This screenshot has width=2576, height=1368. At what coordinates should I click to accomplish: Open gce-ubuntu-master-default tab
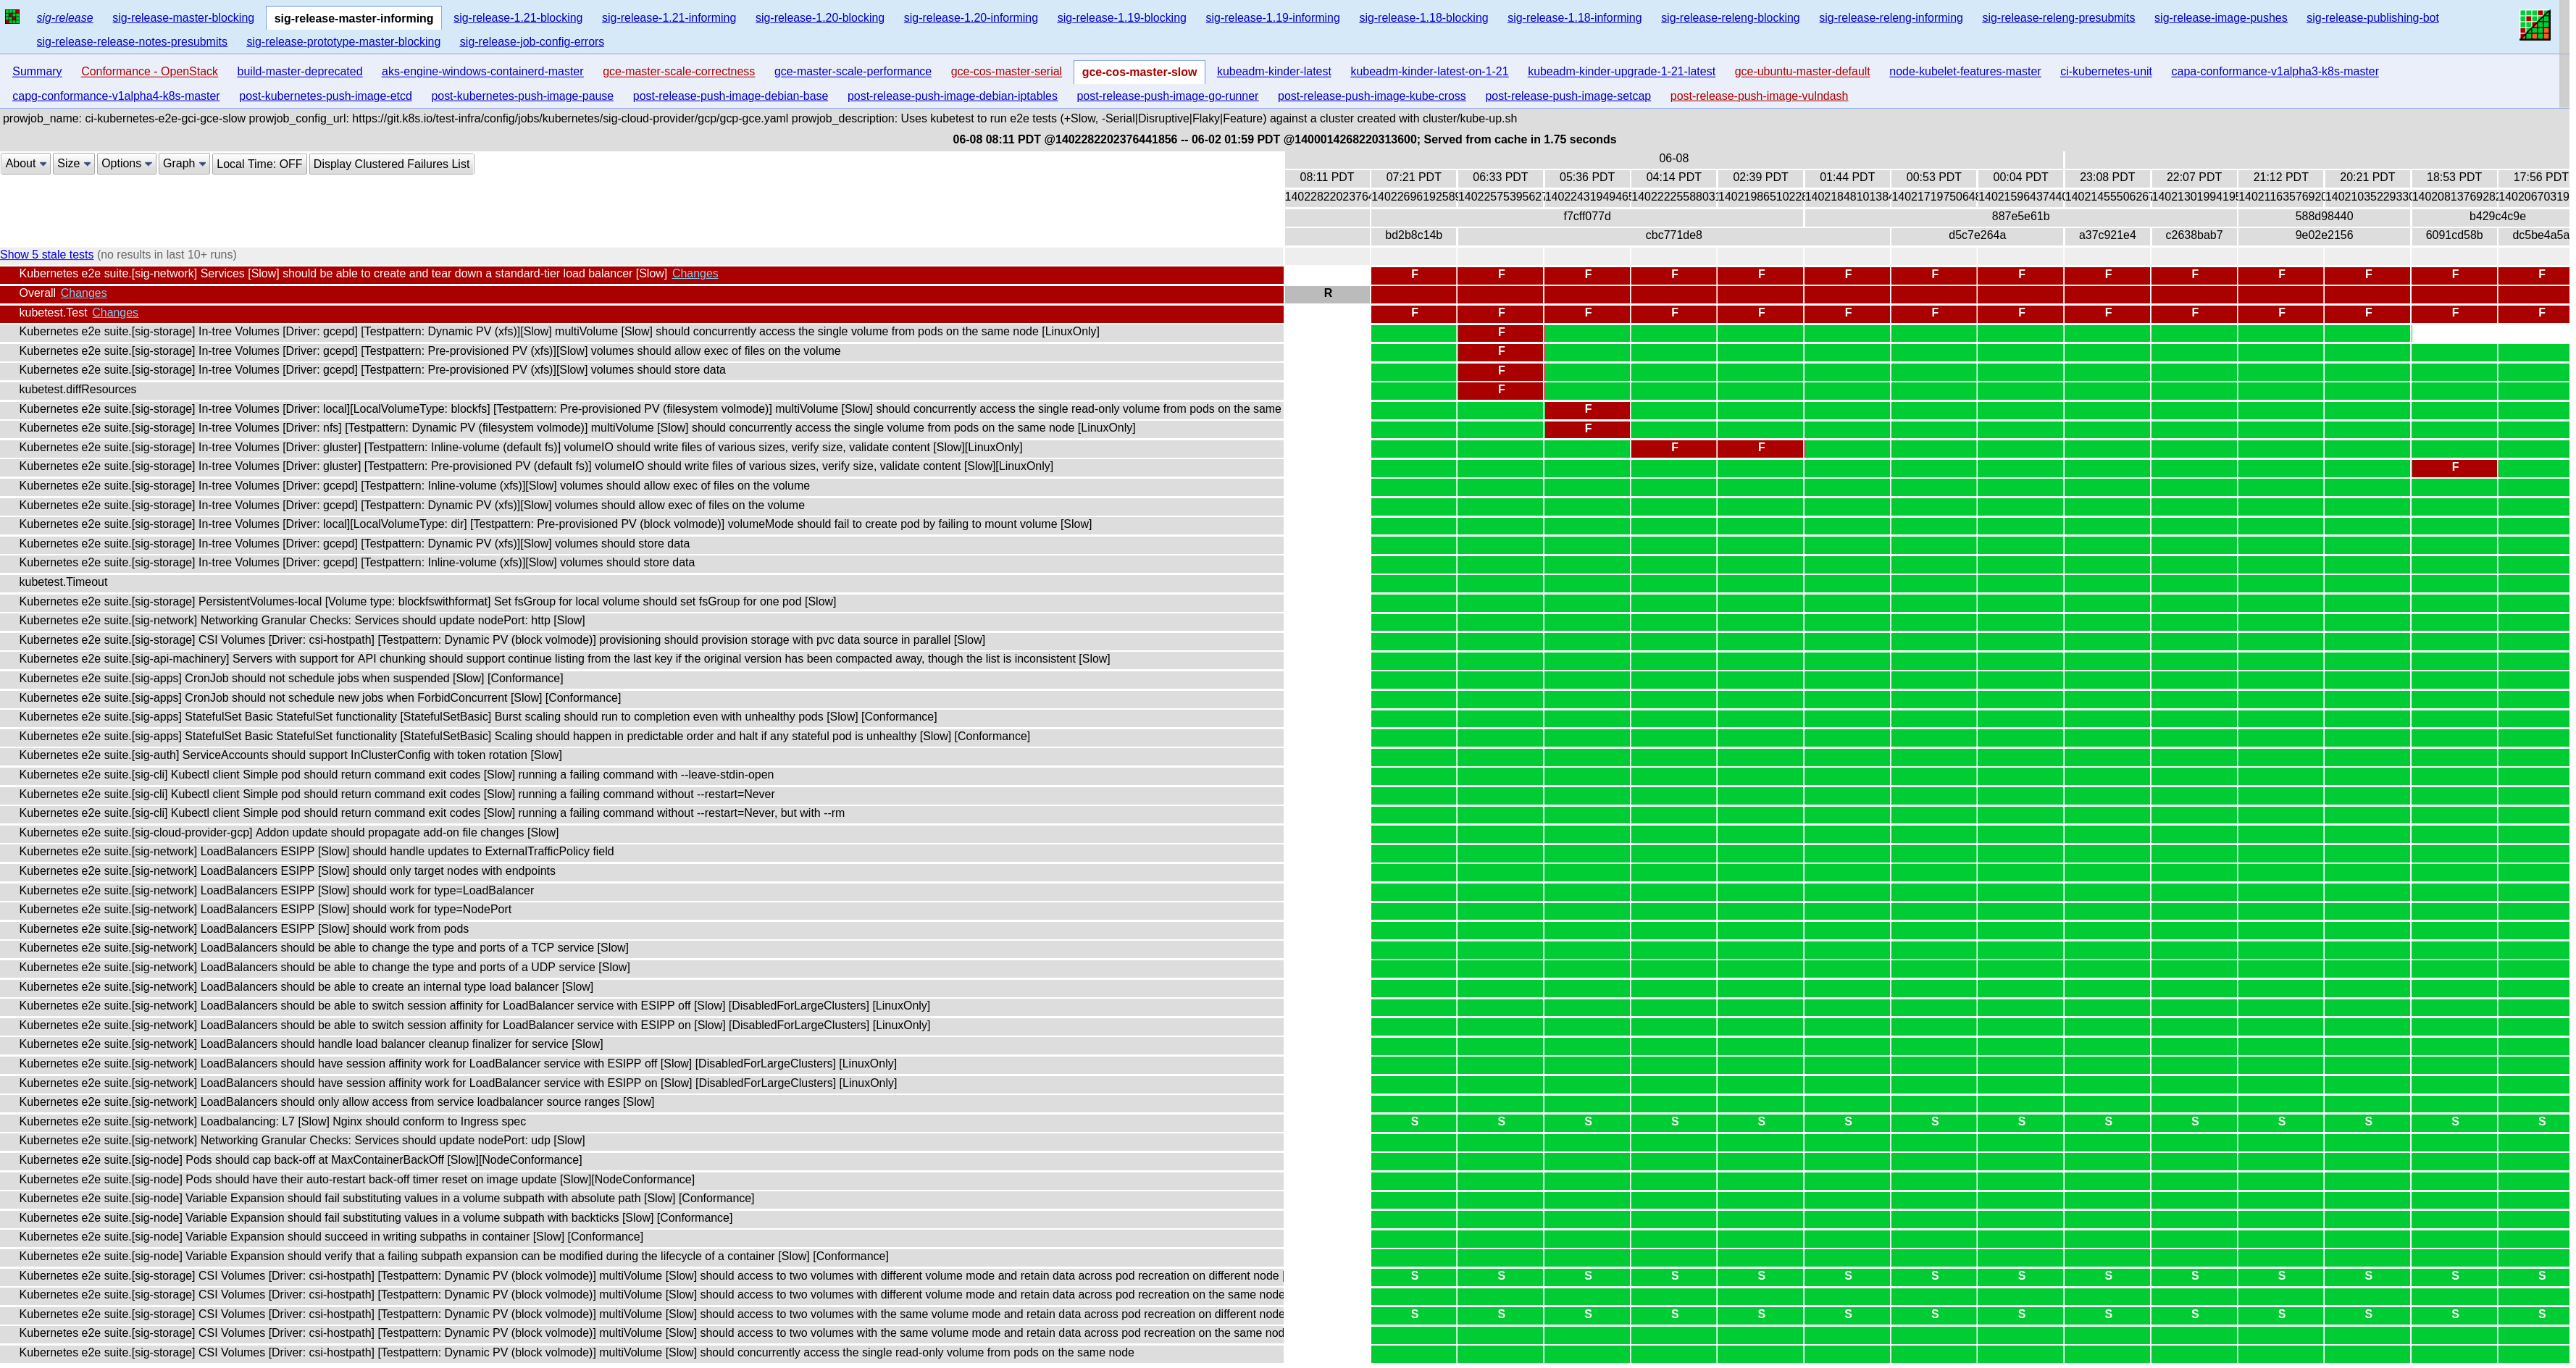click(x=1802, y=72)
